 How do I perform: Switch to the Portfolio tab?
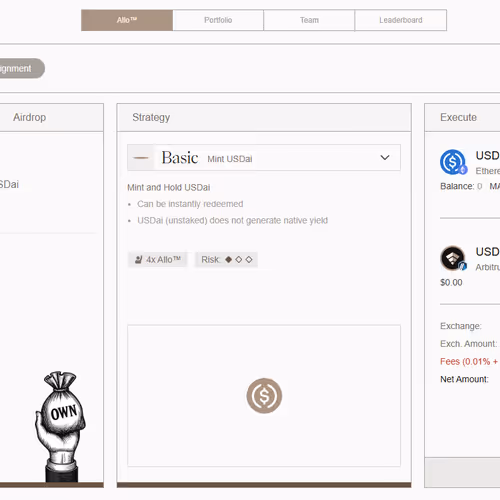(218, 20)
